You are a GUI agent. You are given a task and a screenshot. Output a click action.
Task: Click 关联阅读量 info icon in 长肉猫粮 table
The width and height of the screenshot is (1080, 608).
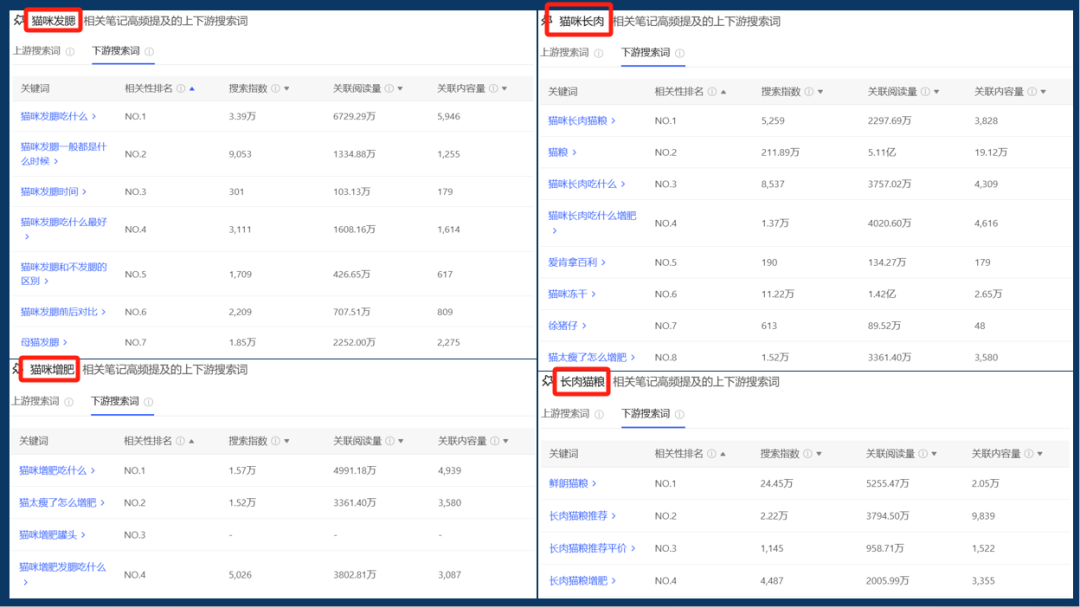924,454
